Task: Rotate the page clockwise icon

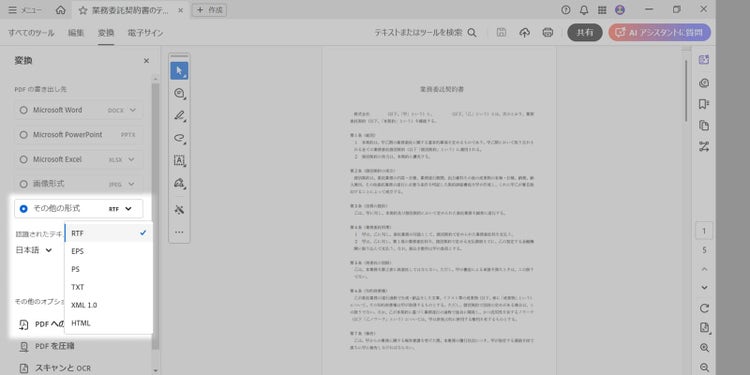Action: (x=704, y=309)
